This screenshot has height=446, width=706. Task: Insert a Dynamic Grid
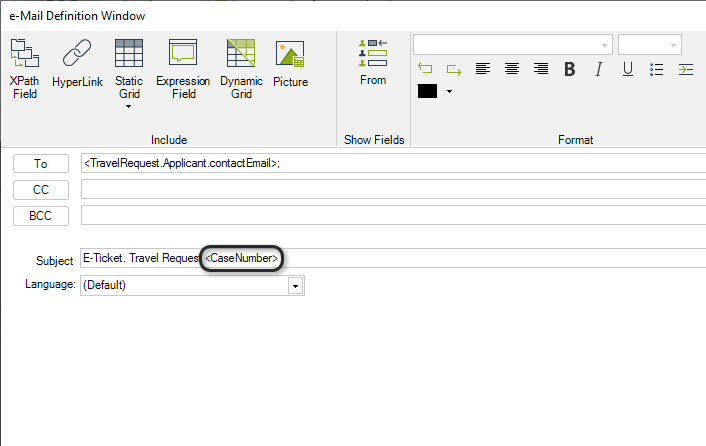[x=241, y=68]
